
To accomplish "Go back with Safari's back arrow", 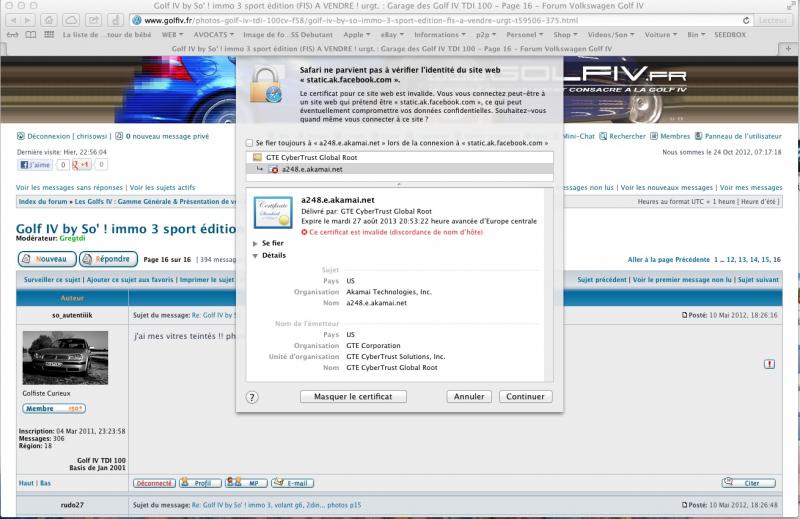I will [14, 20].
